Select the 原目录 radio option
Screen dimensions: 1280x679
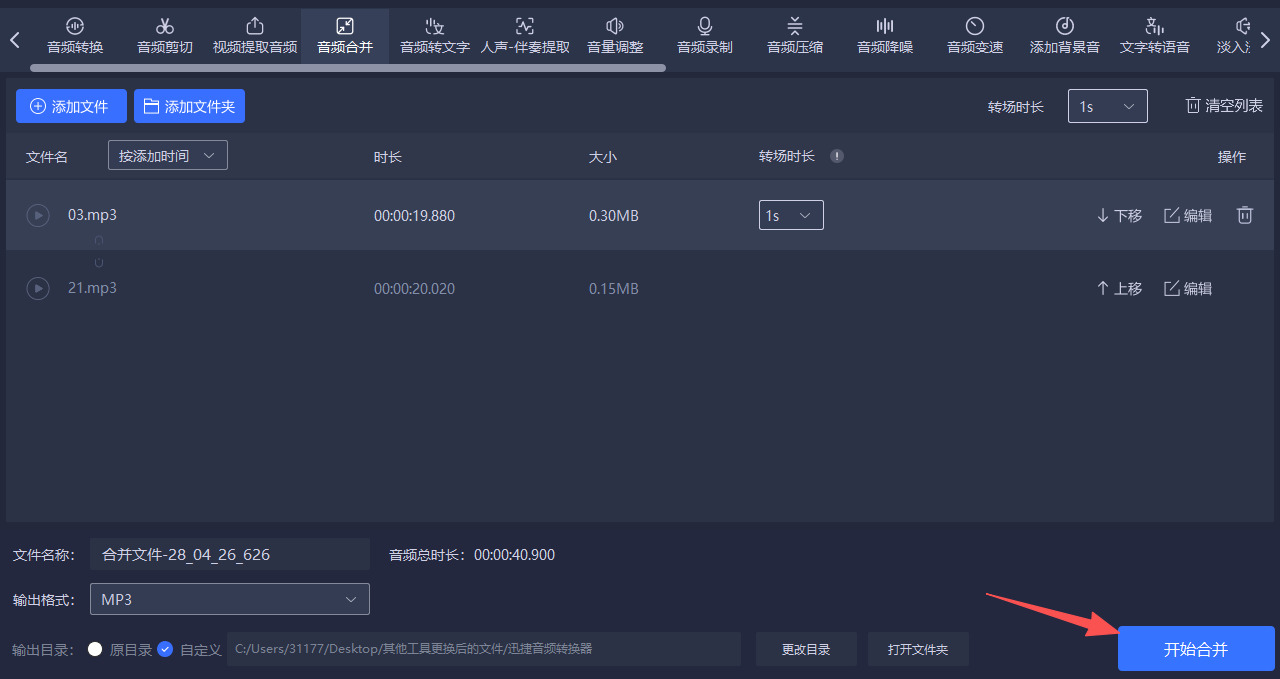96,649
